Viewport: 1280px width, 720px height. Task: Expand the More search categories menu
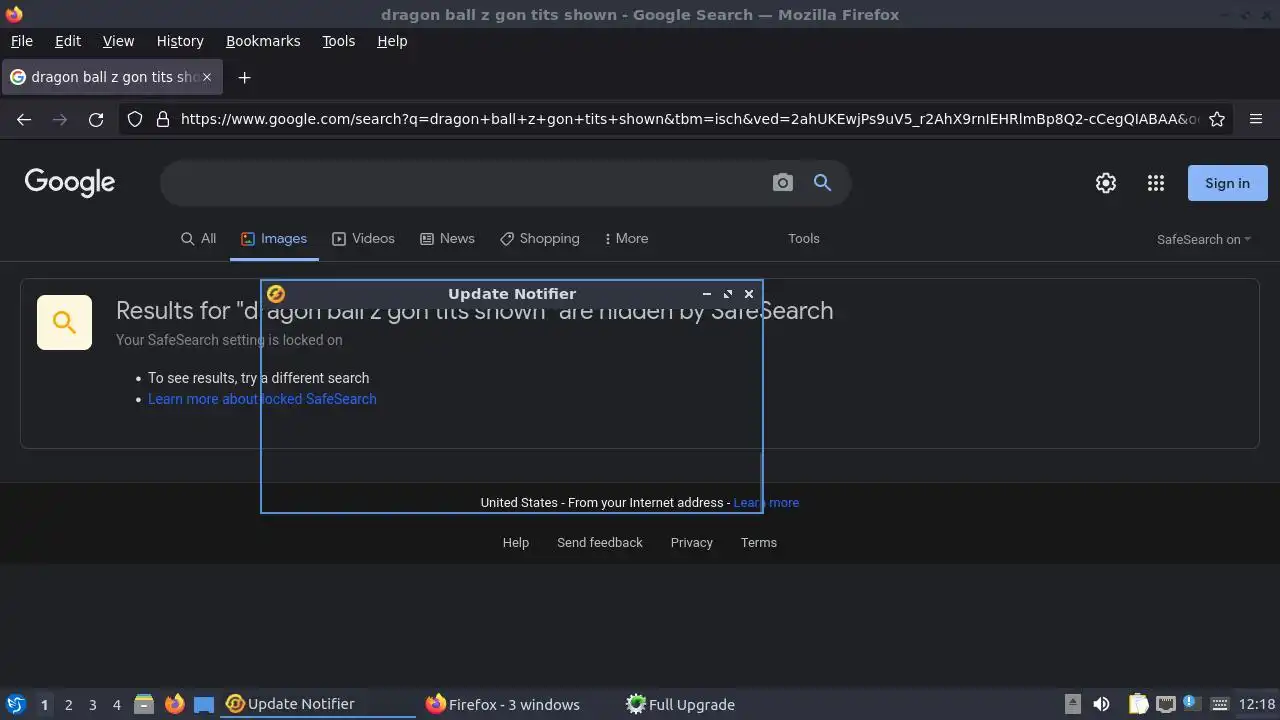[626, 238]
